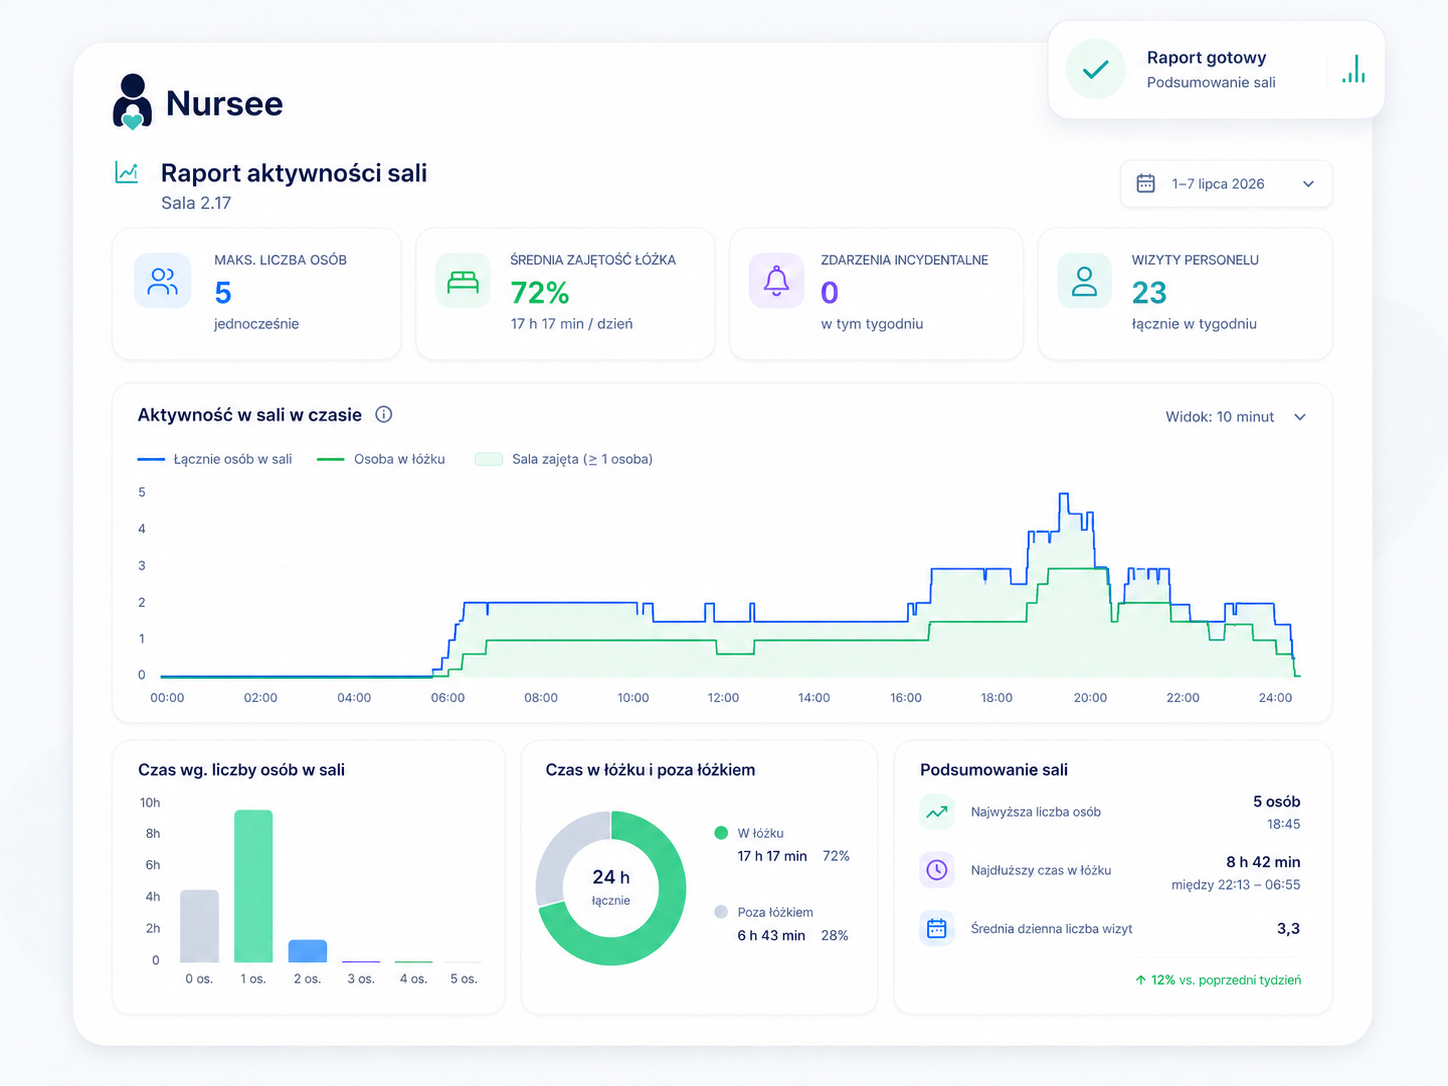Click the 17 h 17 min / dzień text
The width and height of the screenshot is (1448, 1086).
click(572, 324)
